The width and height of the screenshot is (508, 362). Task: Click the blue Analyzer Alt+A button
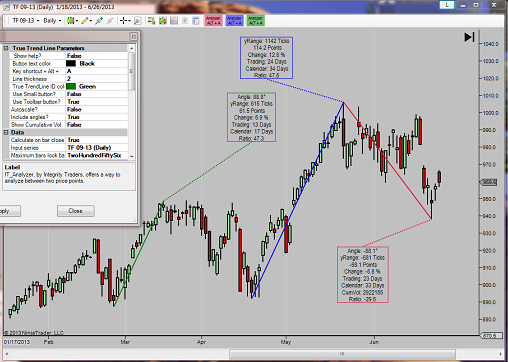234,20
